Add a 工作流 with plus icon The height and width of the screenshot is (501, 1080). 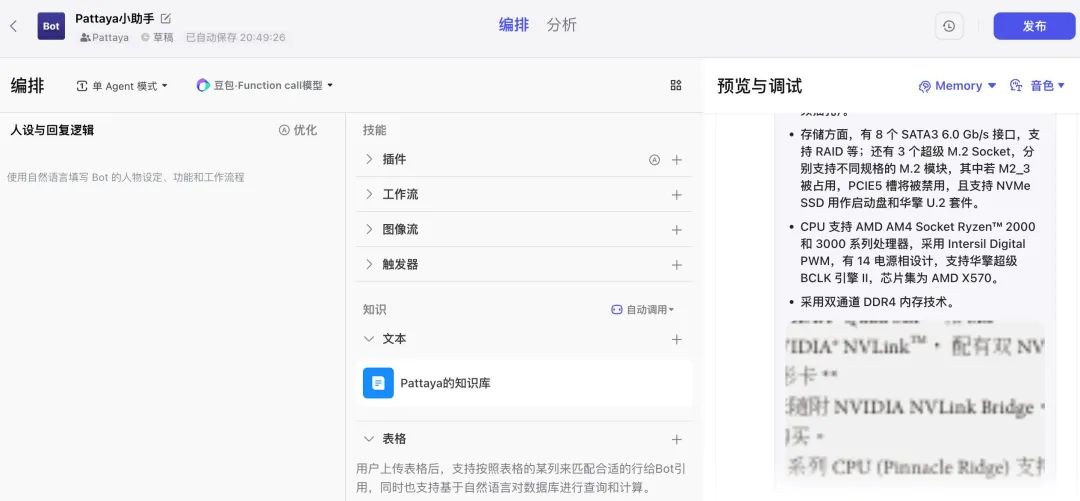pyautogui.click(x=676, y=195)
